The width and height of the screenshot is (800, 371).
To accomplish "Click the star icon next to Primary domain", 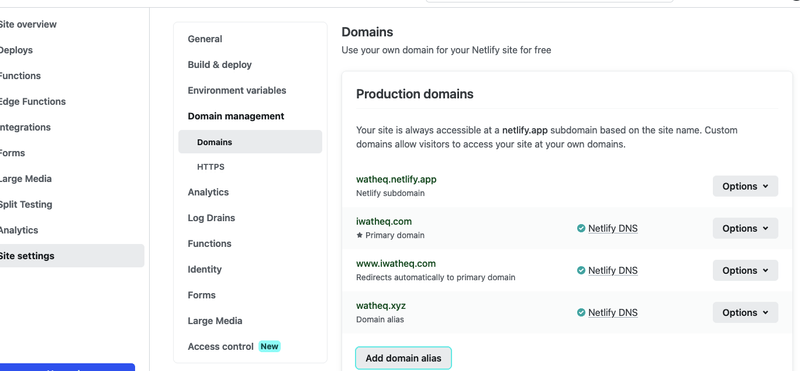I will coord(359,235).
